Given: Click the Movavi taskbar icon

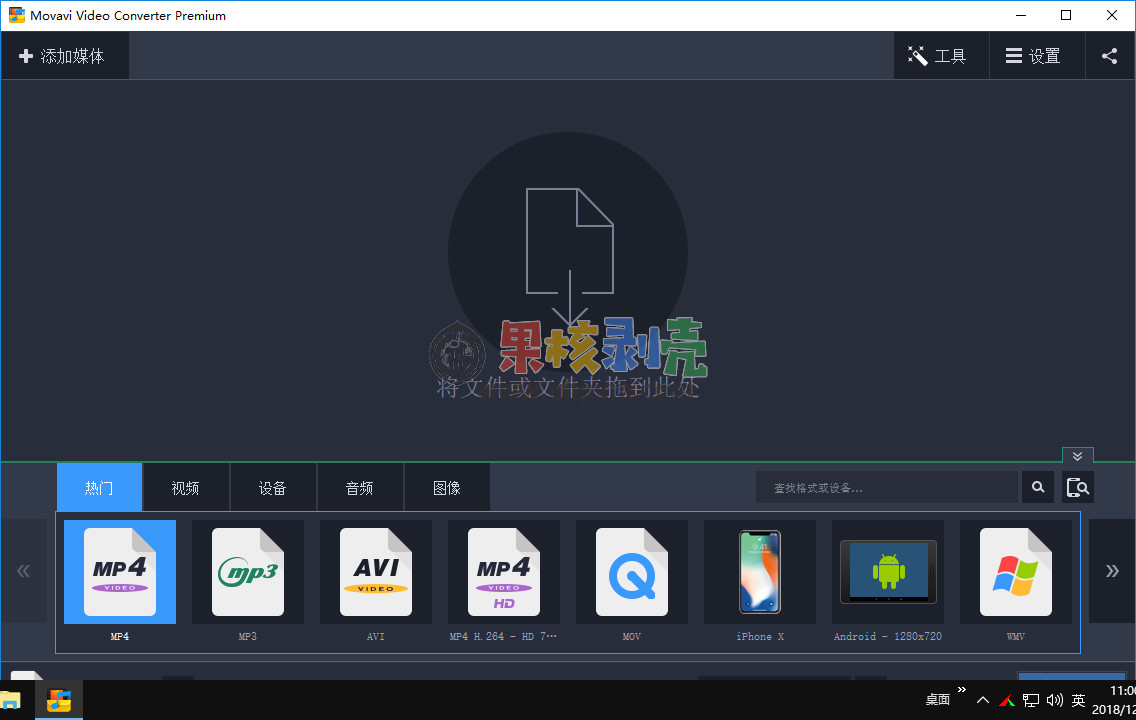Looking at the screenshot, I should (x=59, y=700).
